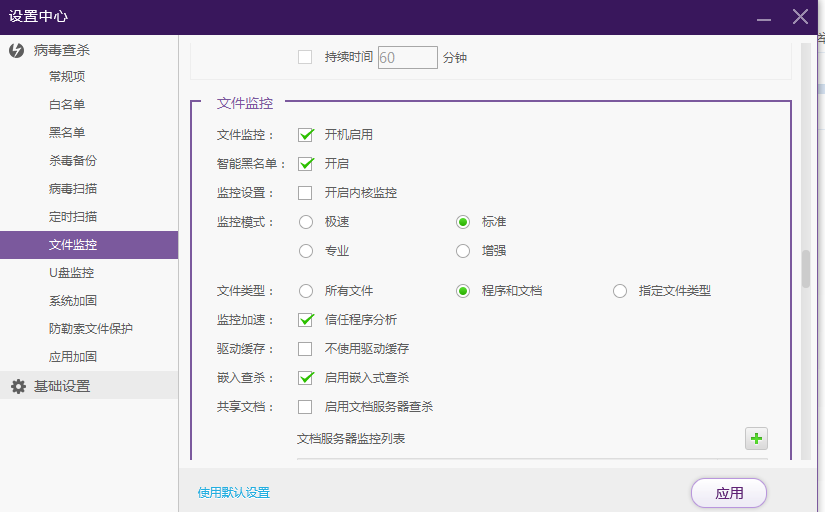The image size is (825, 512).
Task: Open the U盘监控 settings page
Action: tap(72, 273)
